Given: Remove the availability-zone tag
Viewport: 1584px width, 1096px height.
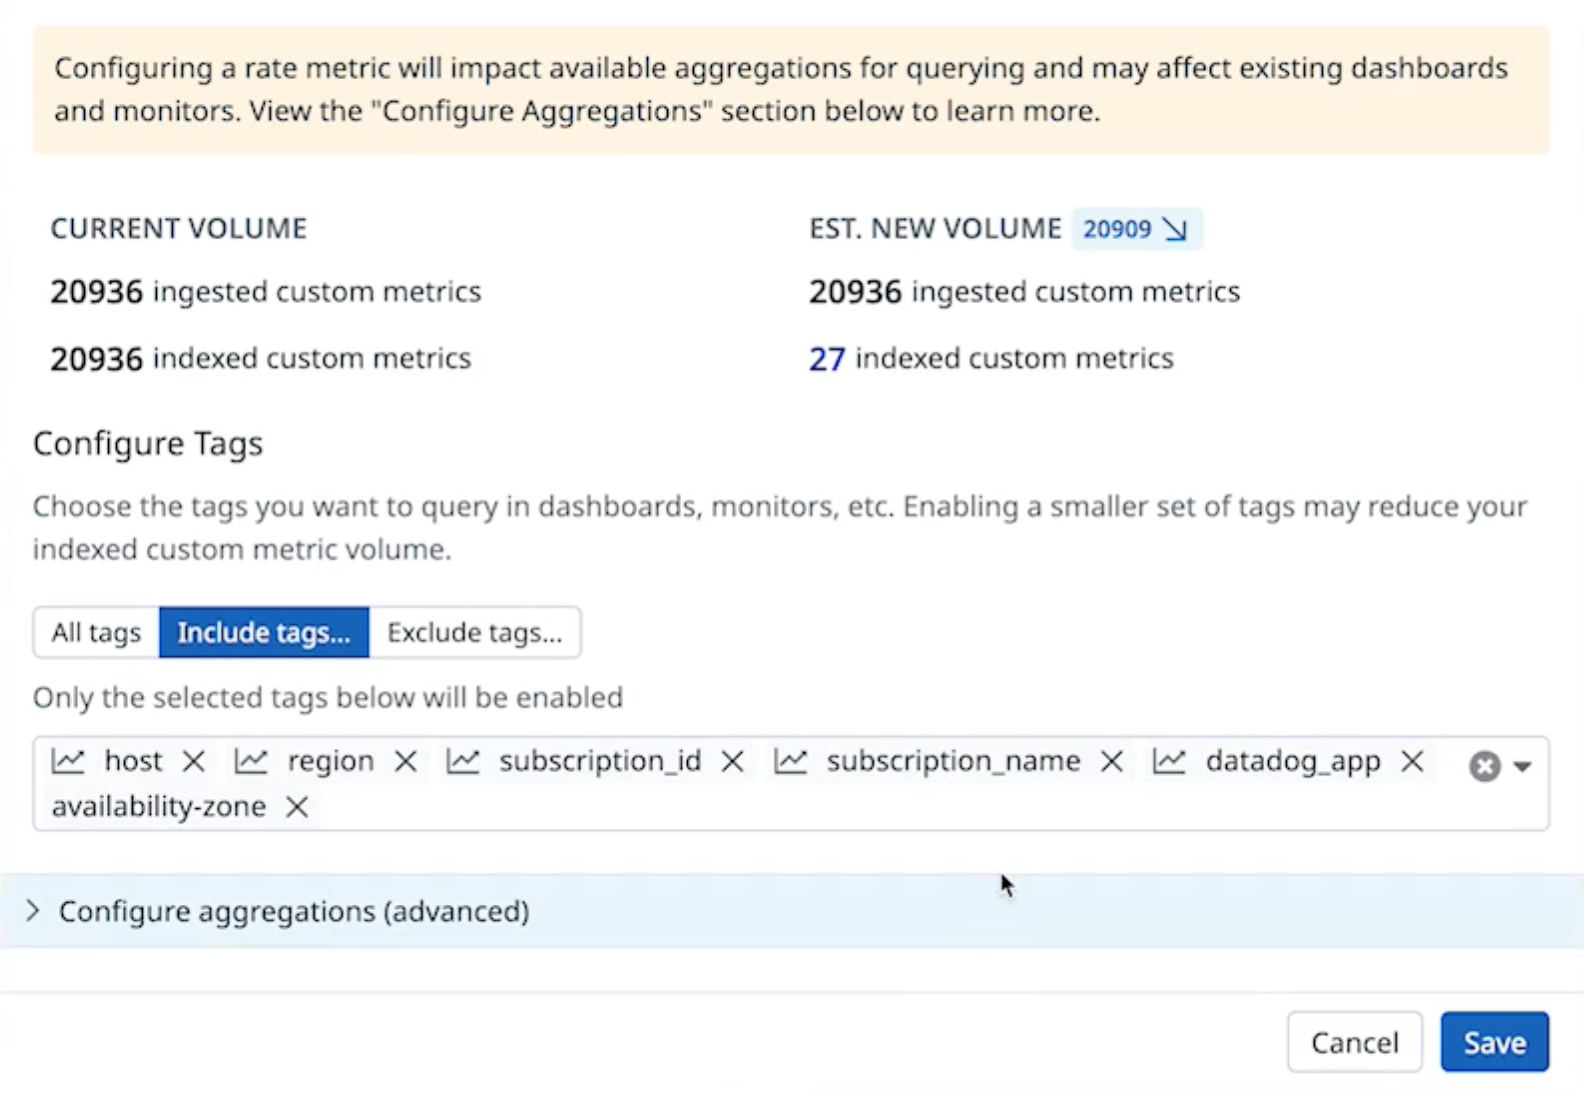Looking at the screenshot, I should (297, 807).
